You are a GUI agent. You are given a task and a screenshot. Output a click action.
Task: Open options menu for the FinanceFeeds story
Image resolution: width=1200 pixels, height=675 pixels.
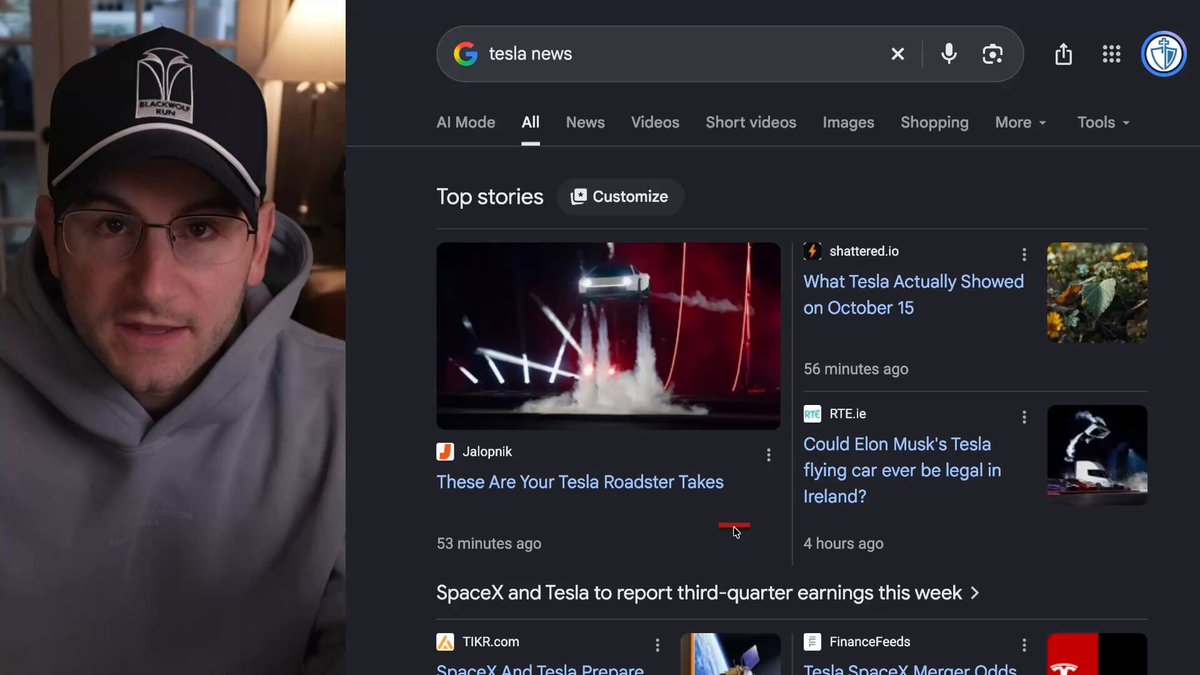tap(1024, 645)
